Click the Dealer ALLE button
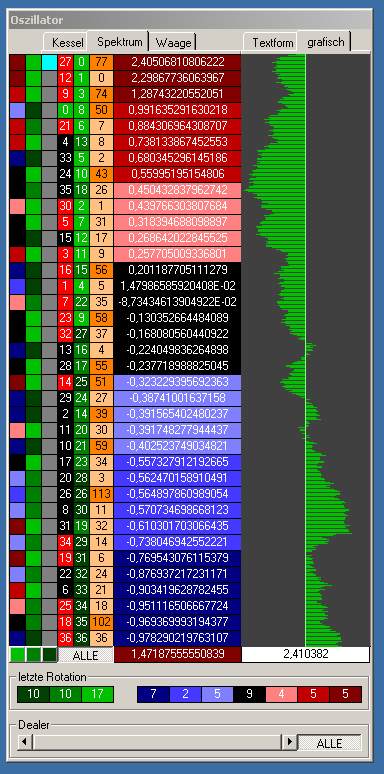The width and height of the screenshot is (384, 774). click(x=329, y=742)
